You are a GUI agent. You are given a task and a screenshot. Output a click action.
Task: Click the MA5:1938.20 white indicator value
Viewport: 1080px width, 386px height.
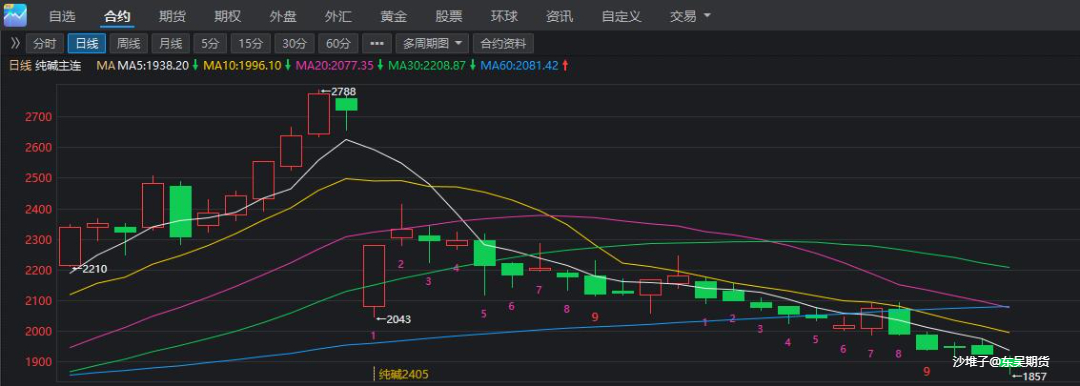point(153,65)
